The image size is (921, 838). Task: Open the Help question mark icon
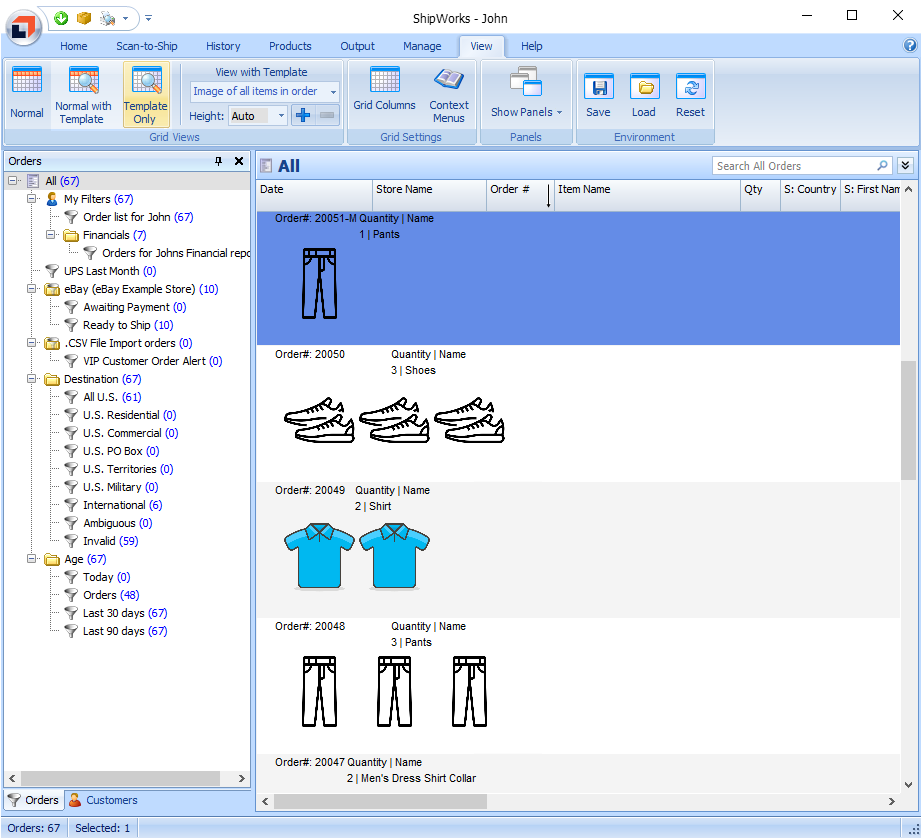pyautogui.click(x=910, y=45)
